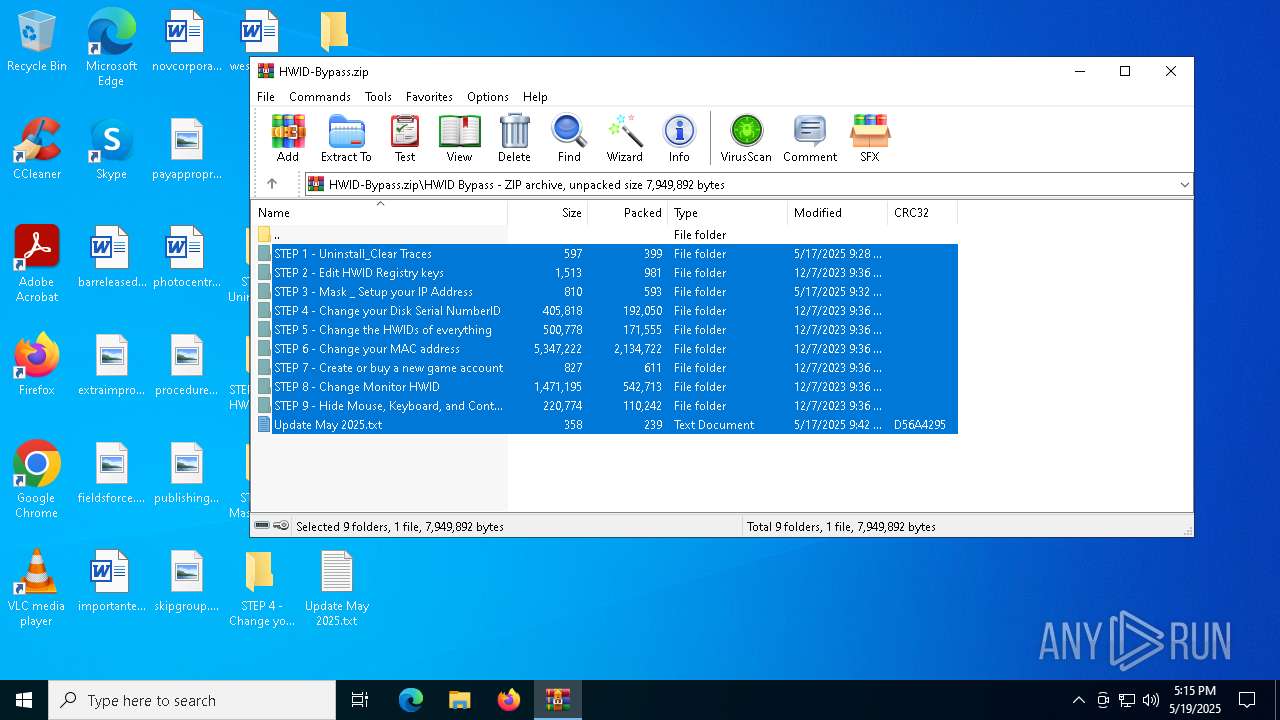Select the parent folder '..' row
The width and height of the screenshot is (1280, 720).
coord(605,235)
